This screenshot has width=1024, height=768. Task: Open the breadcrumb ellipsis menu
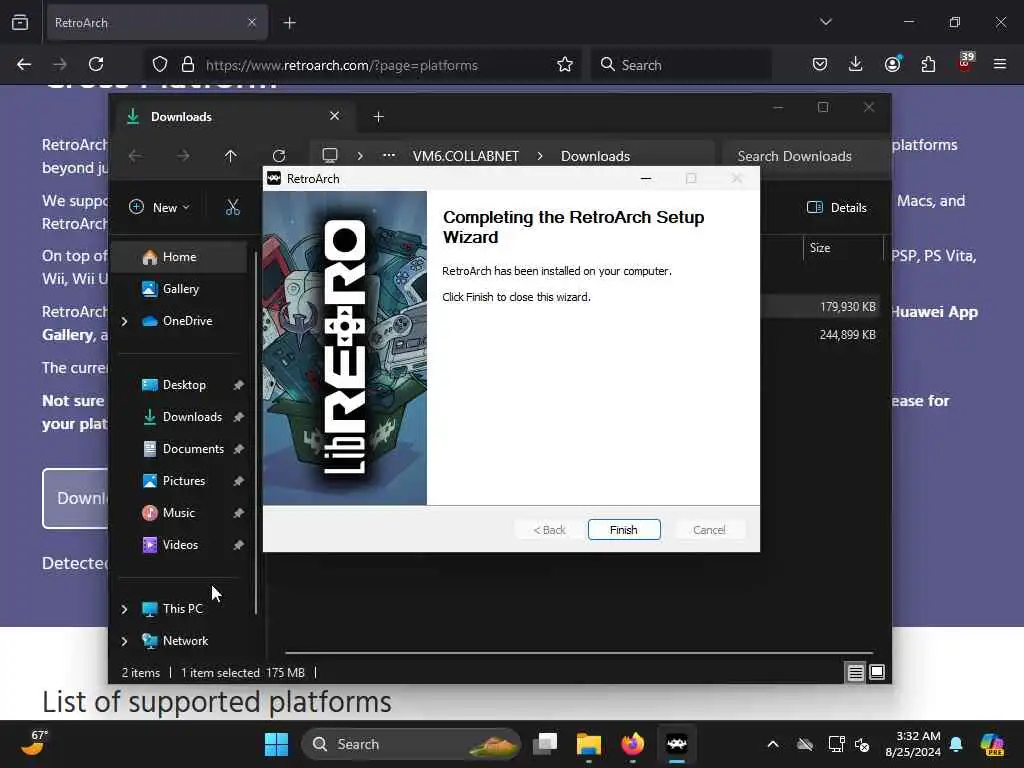tap(389, 155)
